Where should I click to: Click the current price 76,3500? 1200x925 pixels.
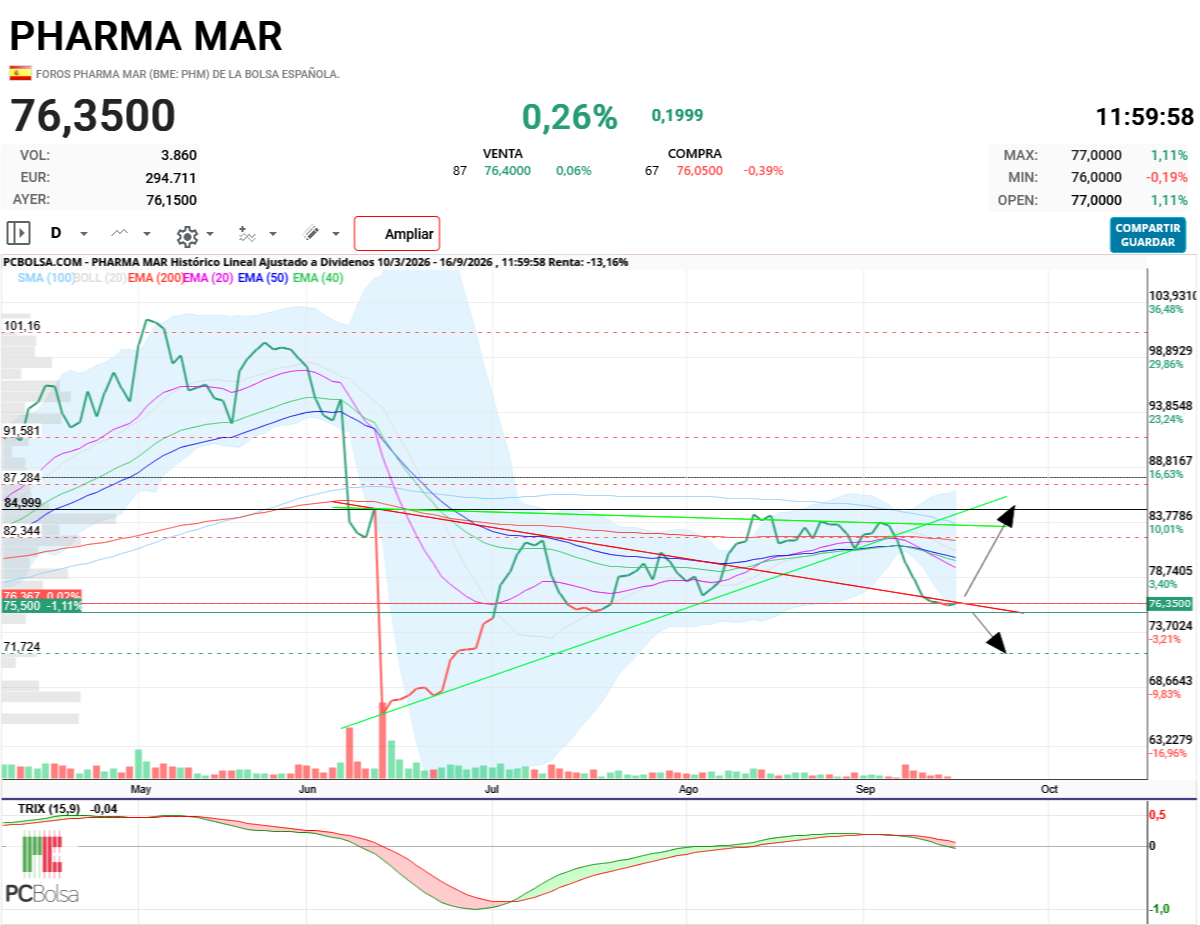[93, 116]
